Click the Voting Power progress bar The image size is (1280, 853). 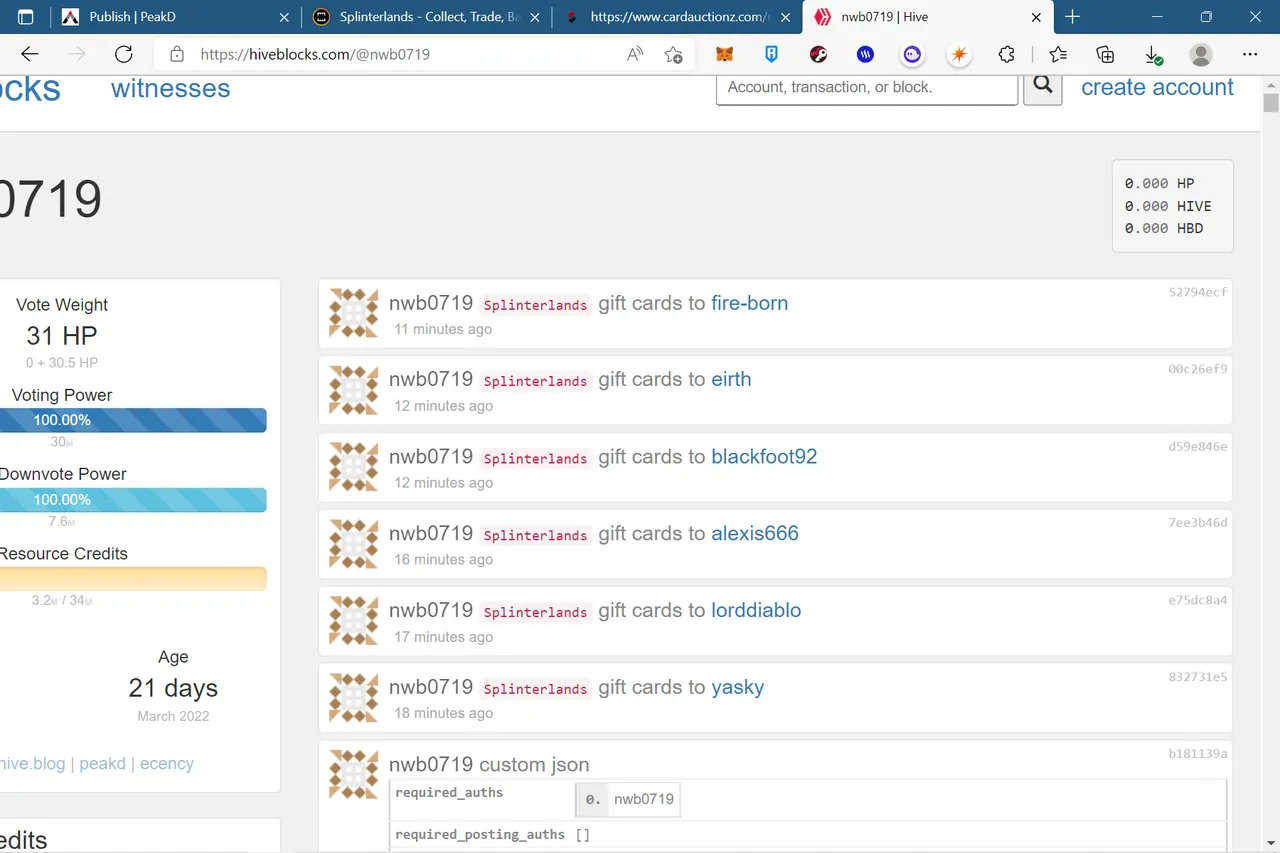pos(133,420)
